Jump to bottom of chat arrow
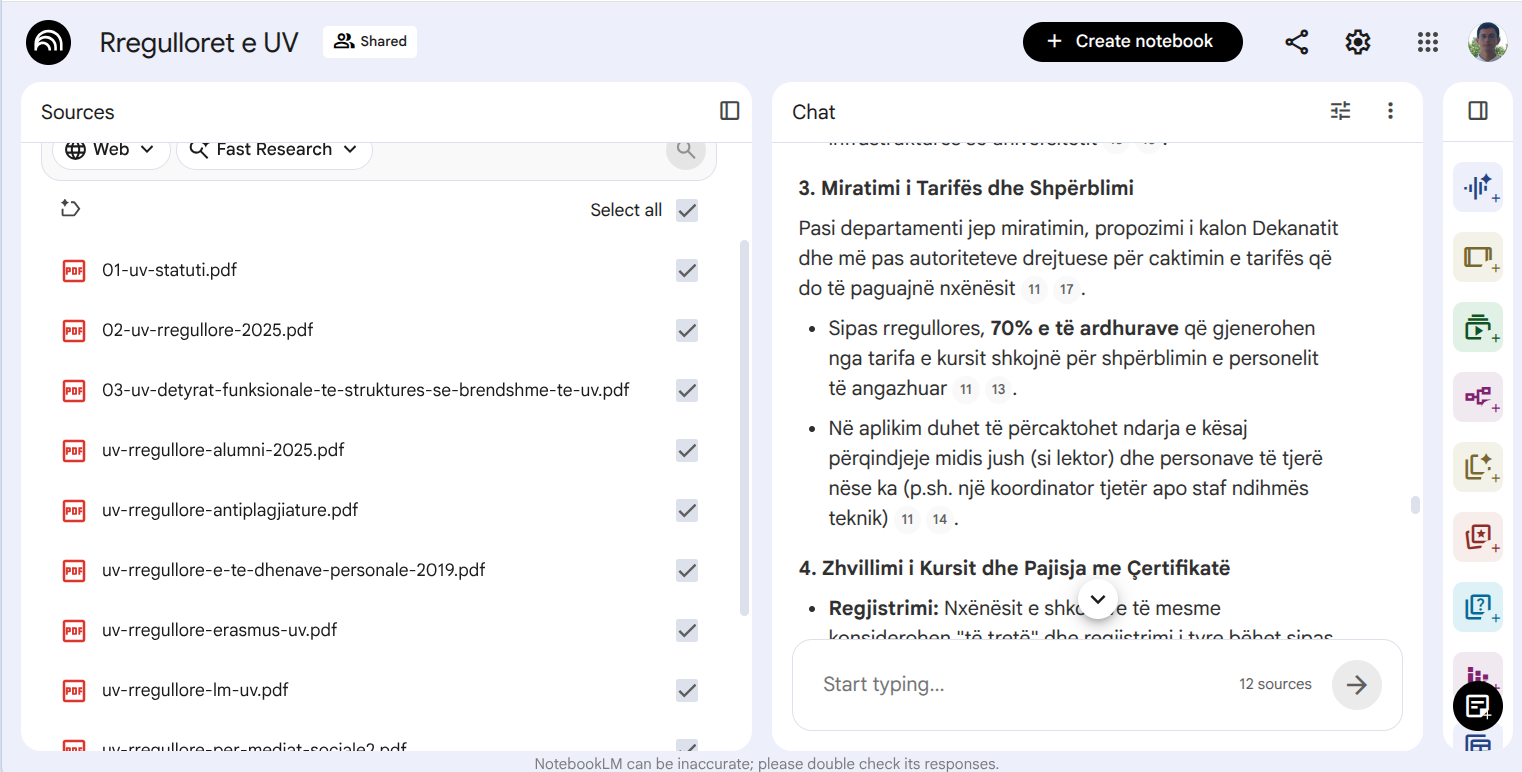Screen dimensions: 1522x772 click(x=1098, y=599)
